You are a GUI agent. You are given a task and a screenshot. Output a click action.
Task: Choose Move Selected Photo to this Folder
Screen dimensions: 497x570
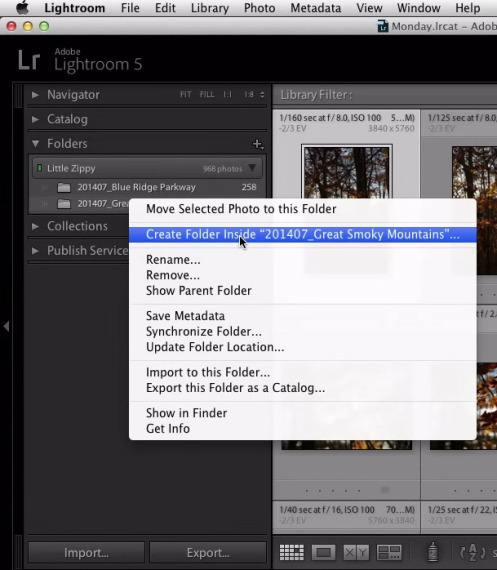[302, 209]
